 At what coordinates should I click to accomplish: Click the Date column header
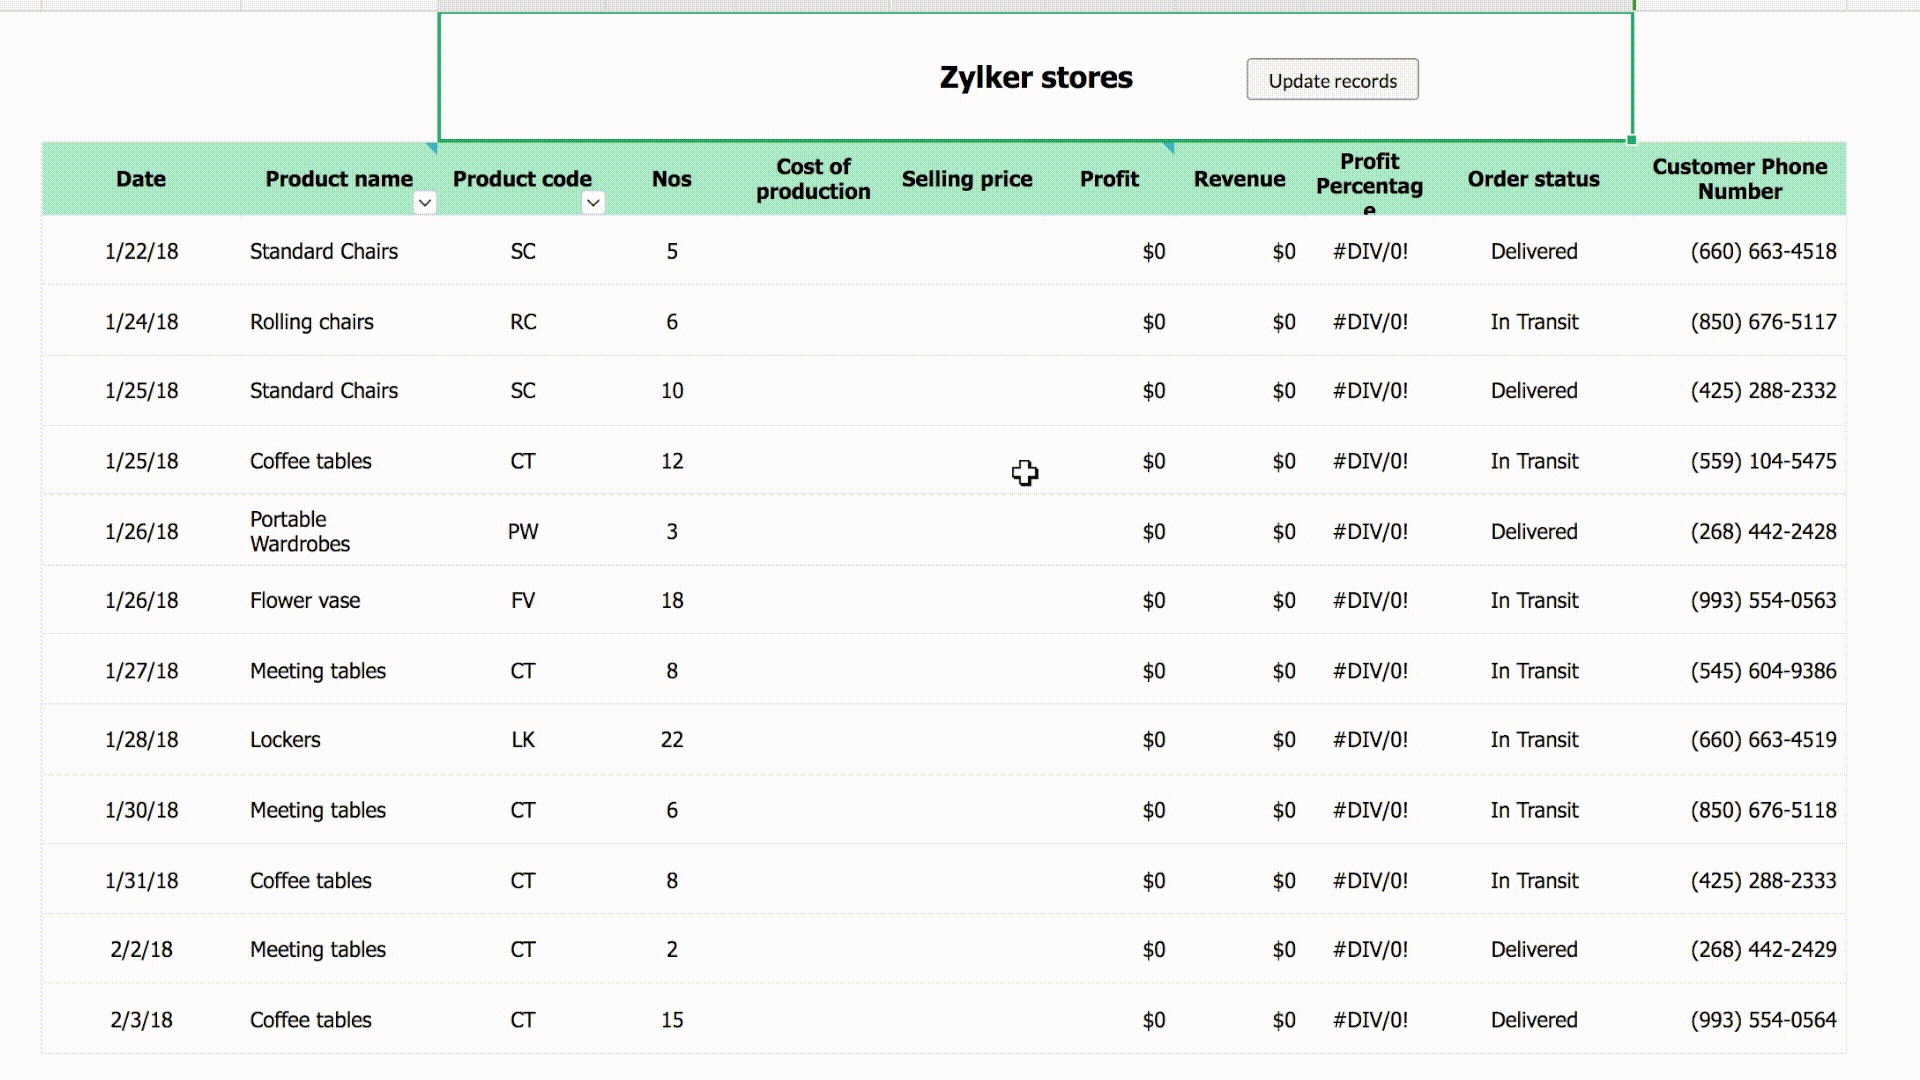[141, 178]
